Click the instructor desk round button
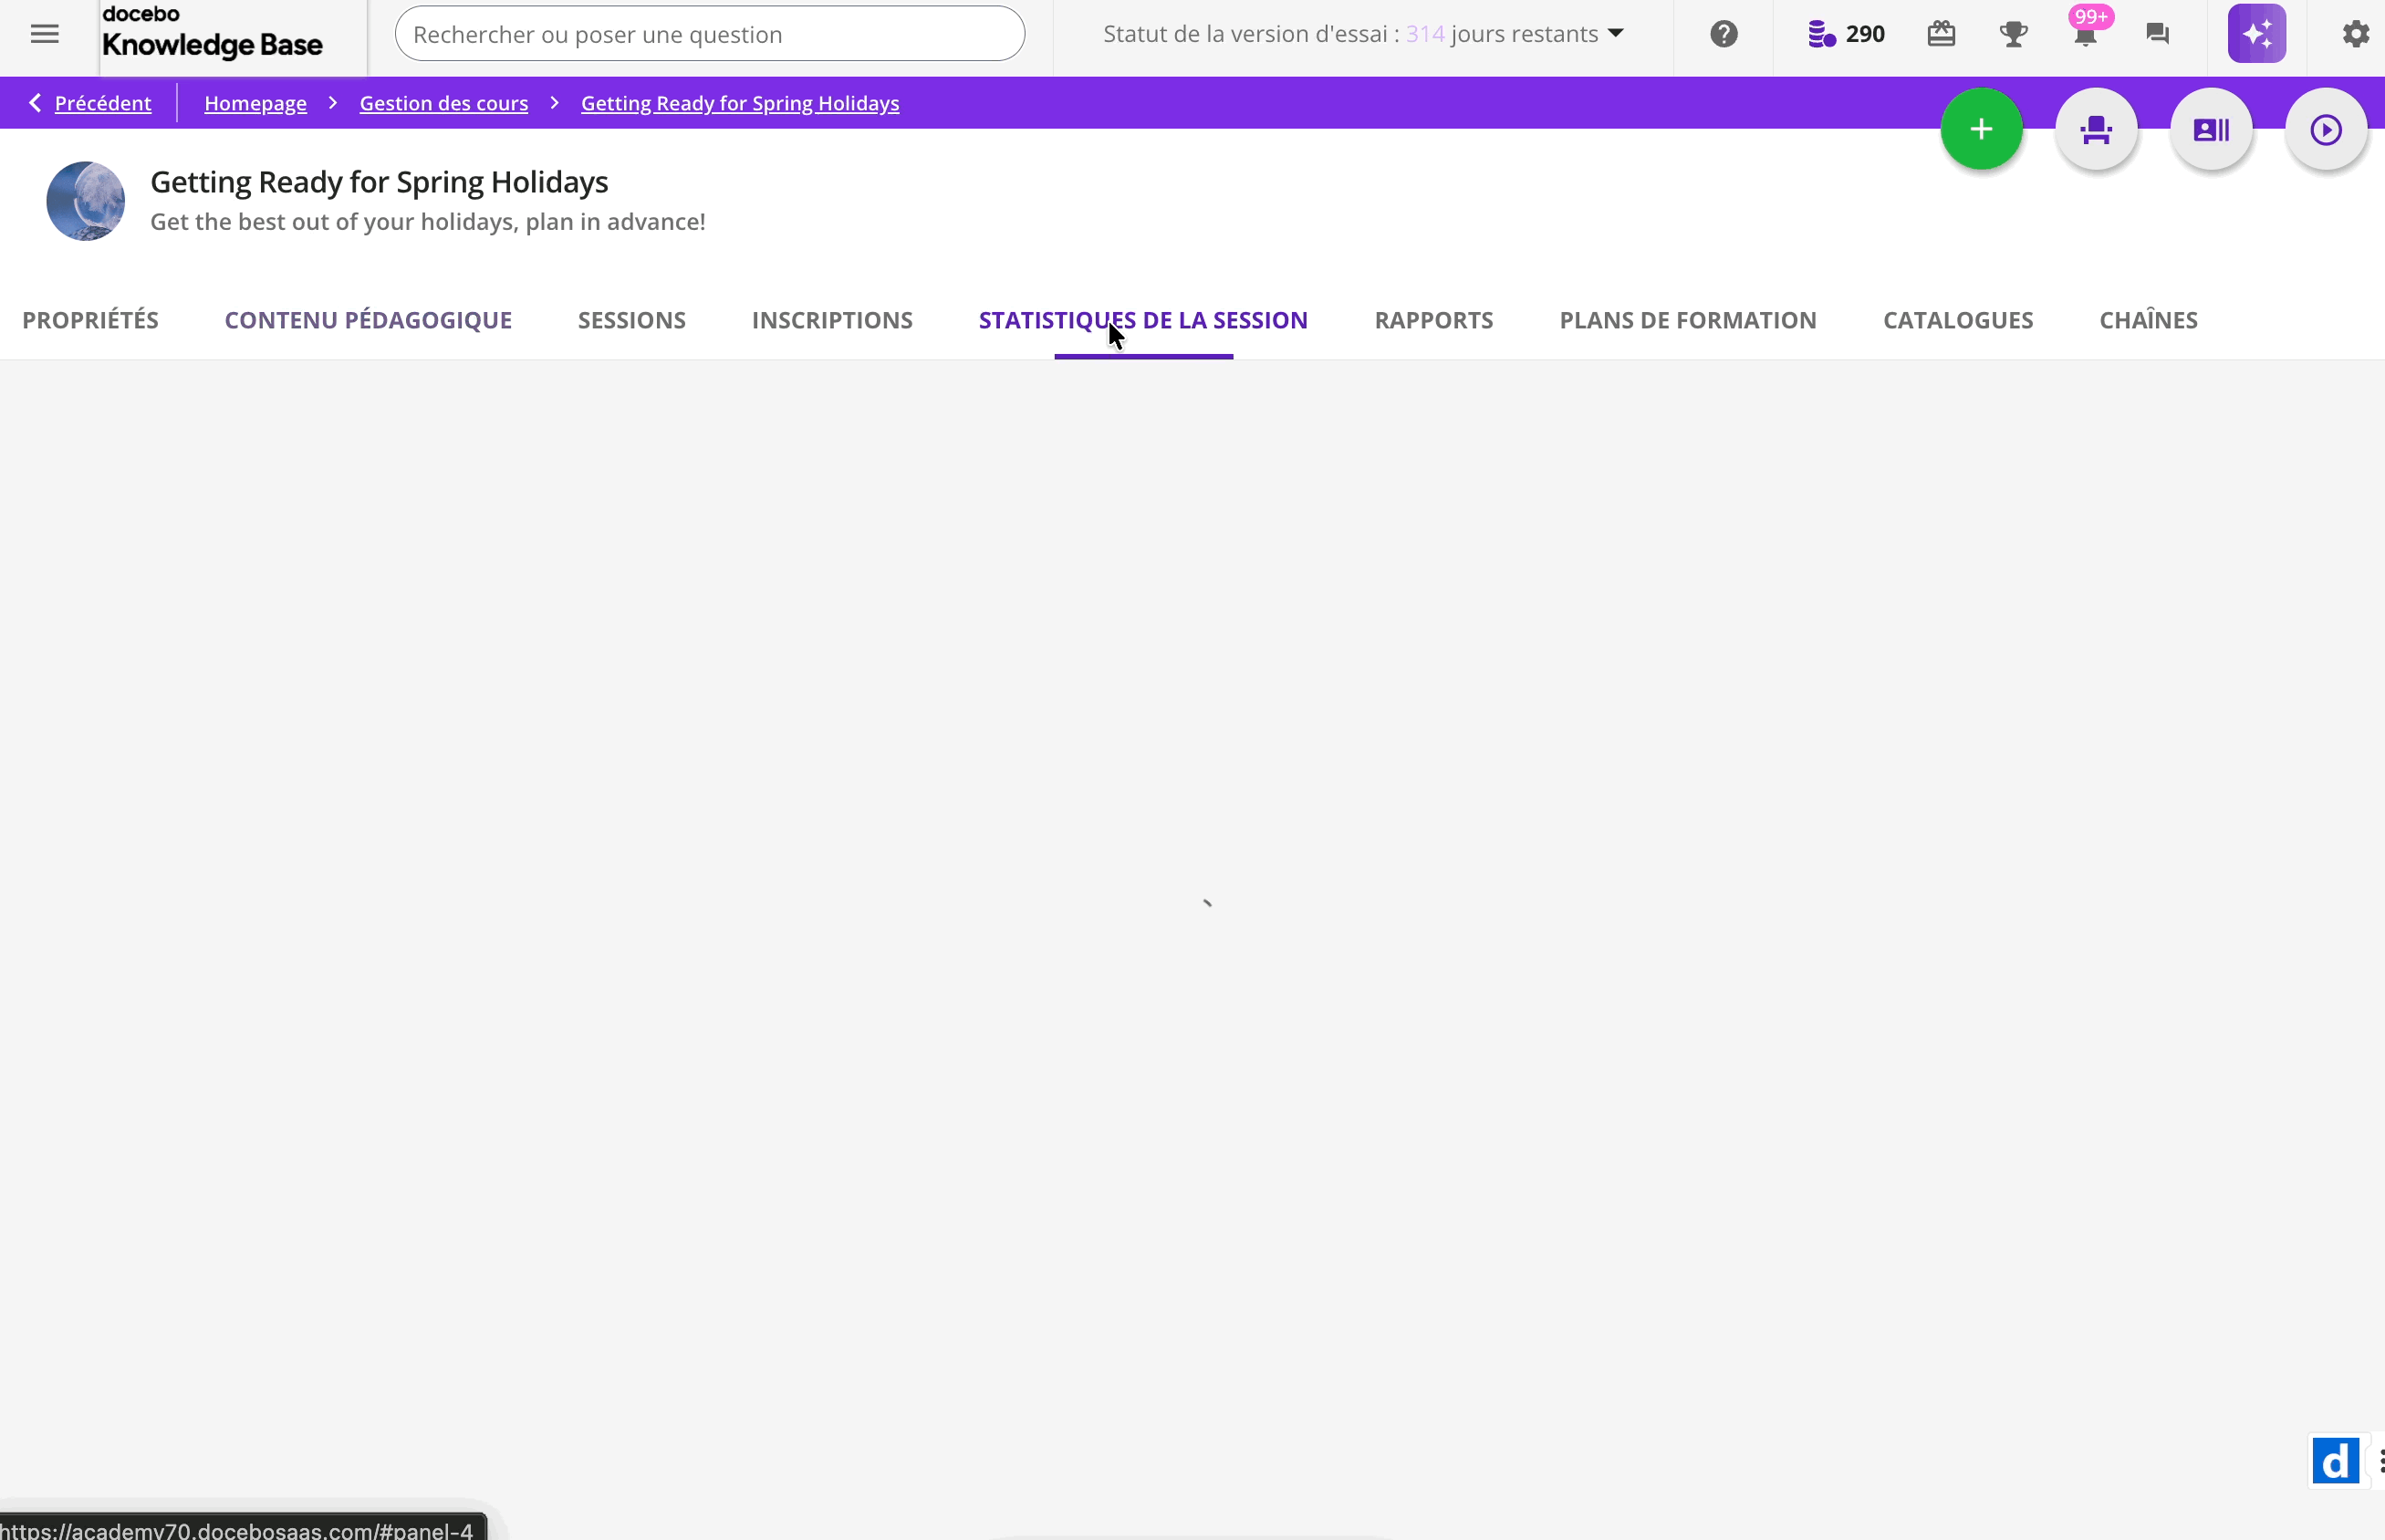Screen dimensions: 2385x1540 2096,130
